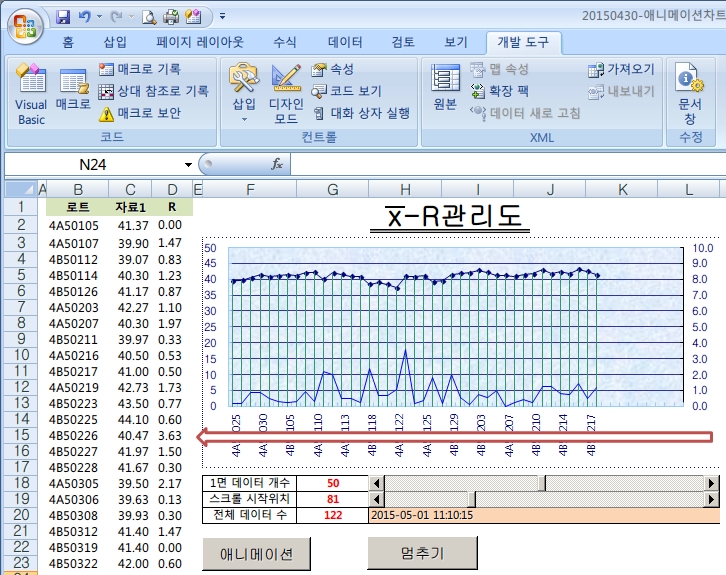Open the Office button menu
Viewport: 726px width, 575px height.
(26, 26)
